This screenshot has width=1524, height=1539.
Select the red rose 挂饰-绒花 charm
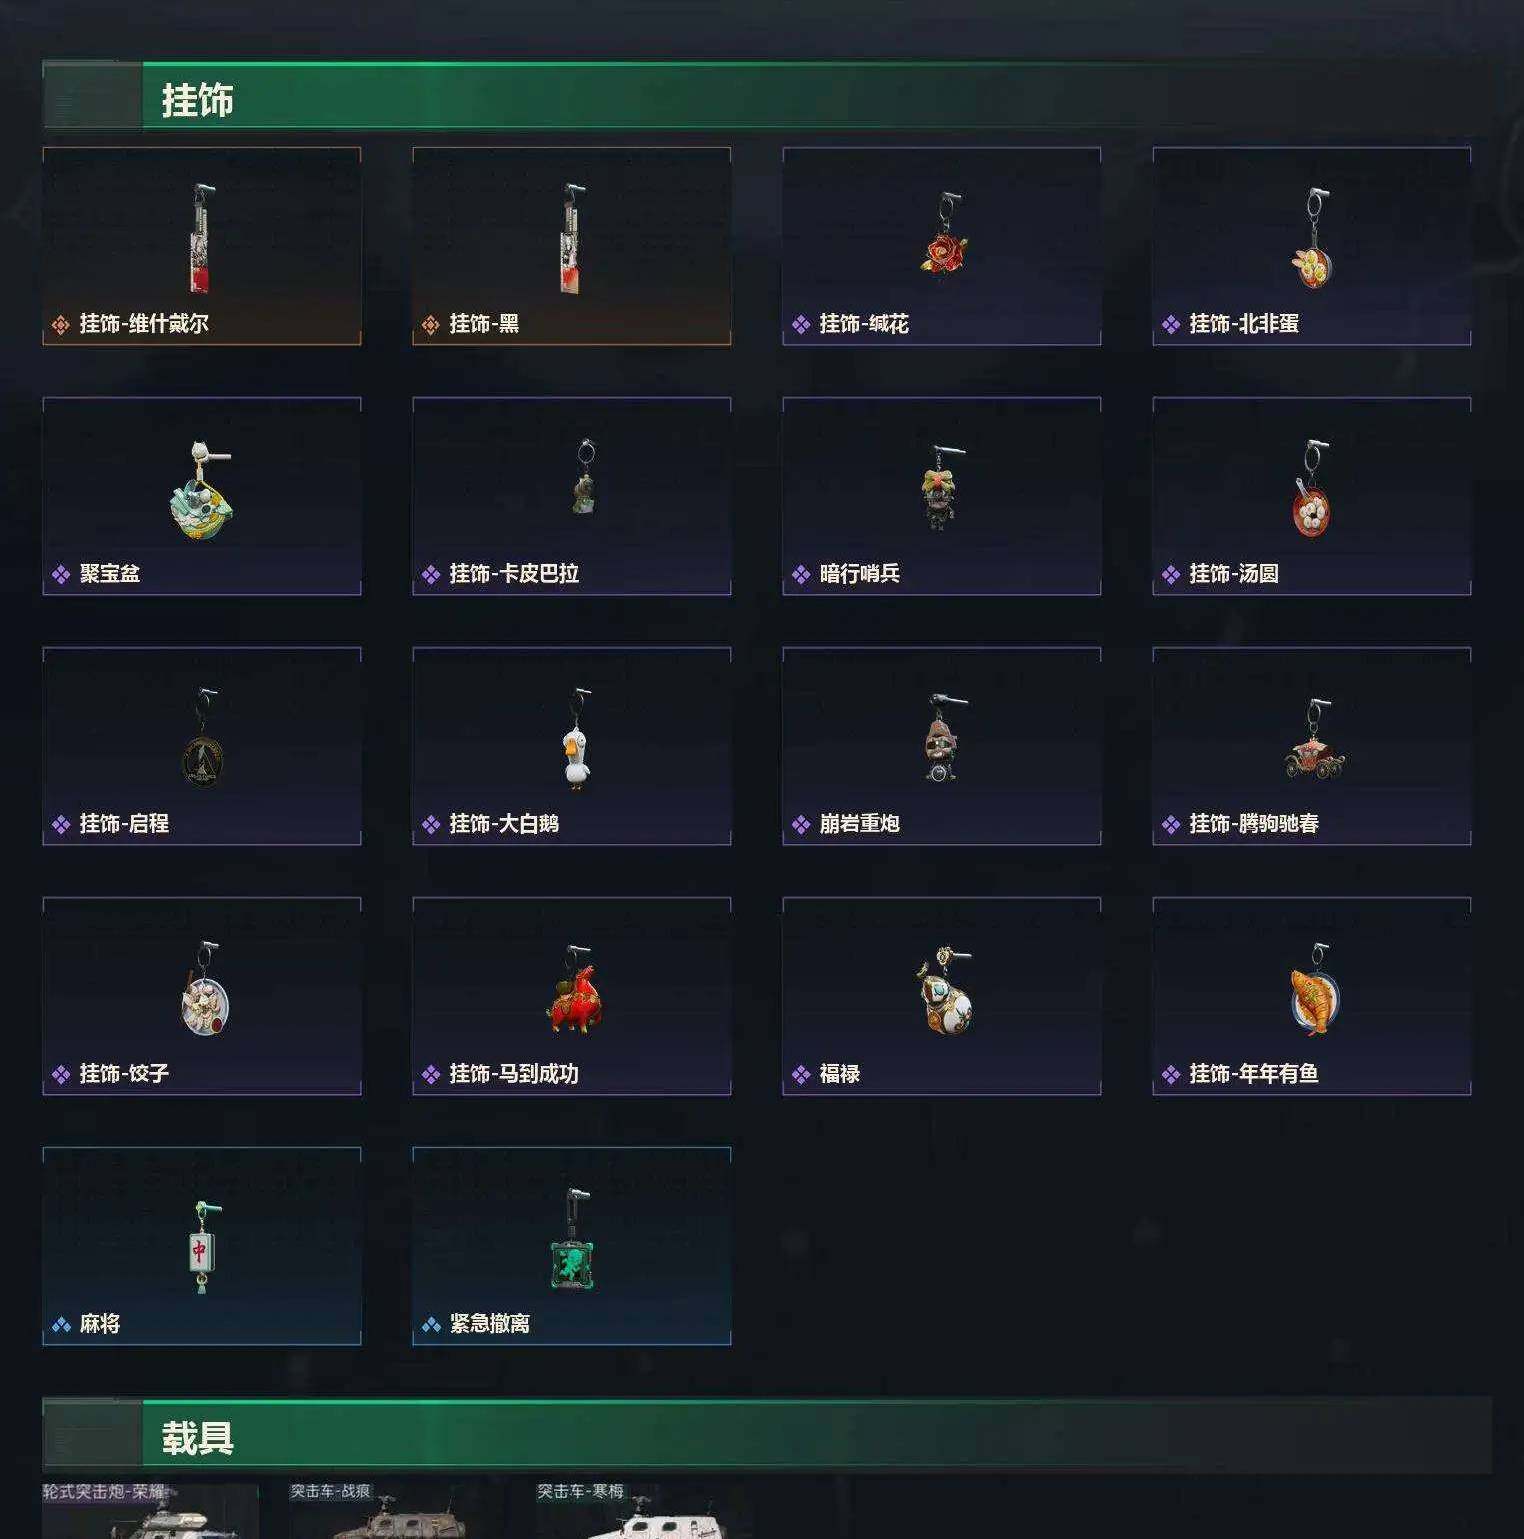pos(943,236)
